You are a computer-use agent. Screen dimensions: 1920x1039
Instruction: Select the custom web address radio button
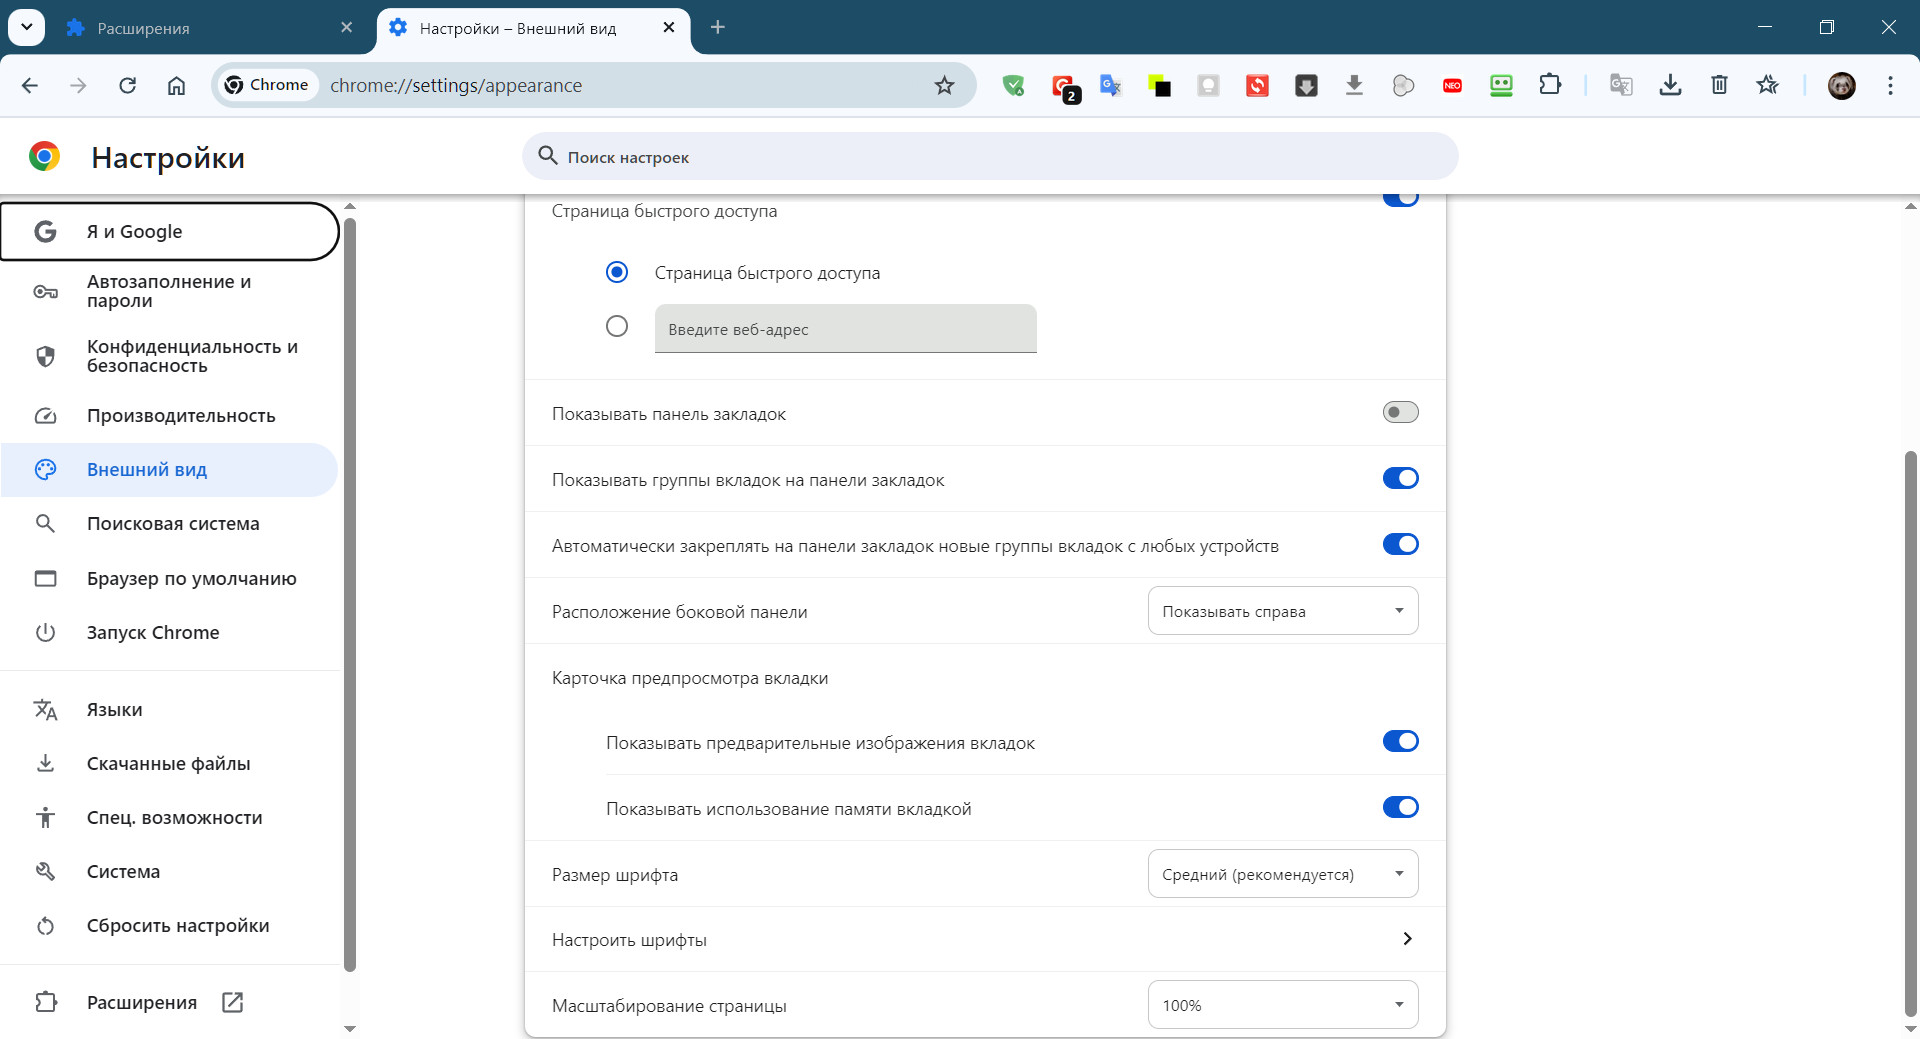617,326
